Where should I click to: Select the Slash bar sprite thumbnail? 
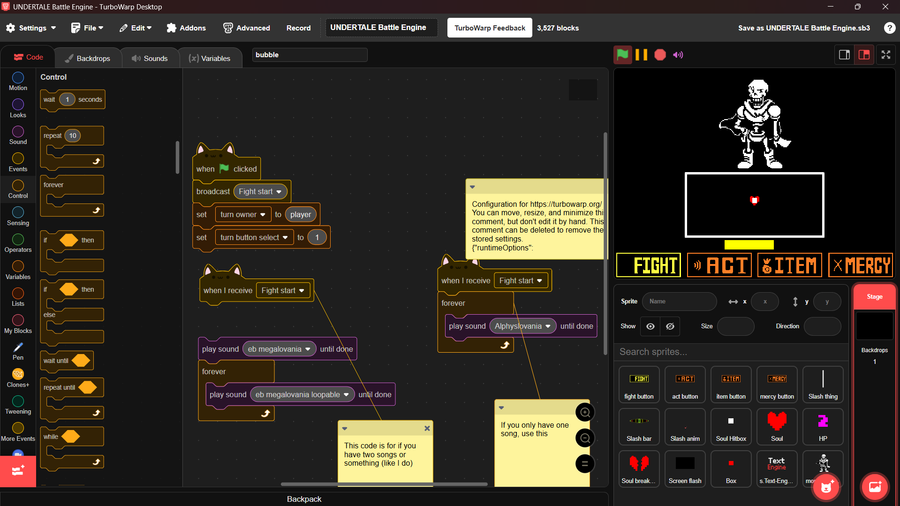point(639,426)
